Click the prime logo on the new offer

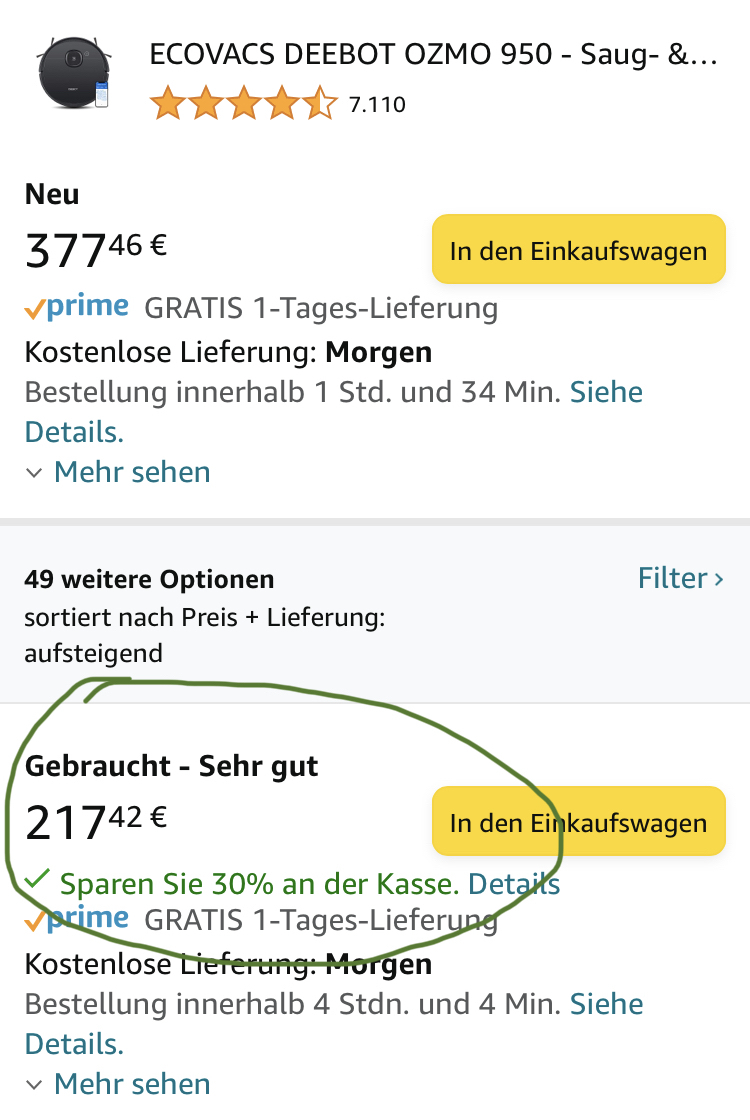point(77,307)
